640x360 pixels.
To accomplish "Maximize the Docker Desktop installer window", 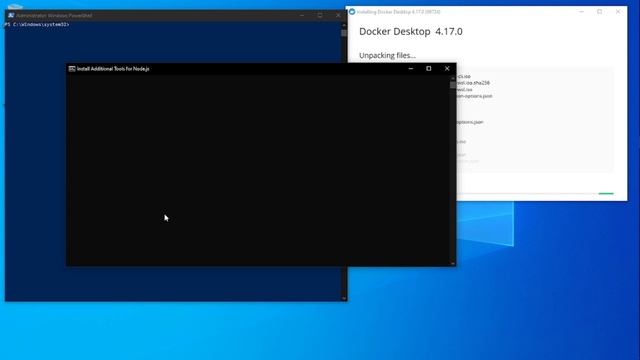I will (600, 12).
